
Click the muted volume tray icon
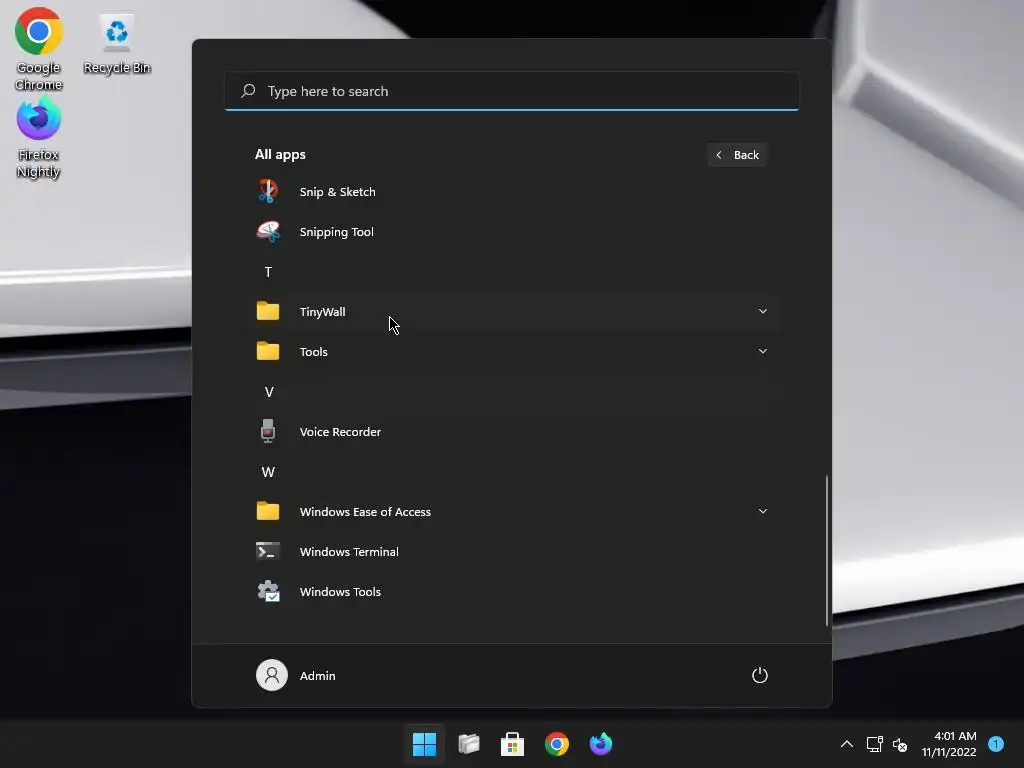pos(900,744)
